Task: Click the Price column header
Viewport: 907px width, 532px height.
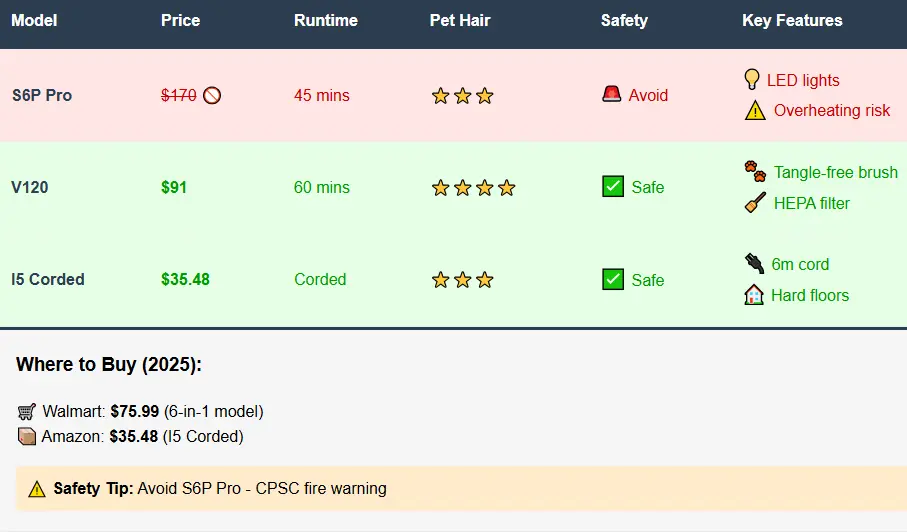Action: point(180,20)
